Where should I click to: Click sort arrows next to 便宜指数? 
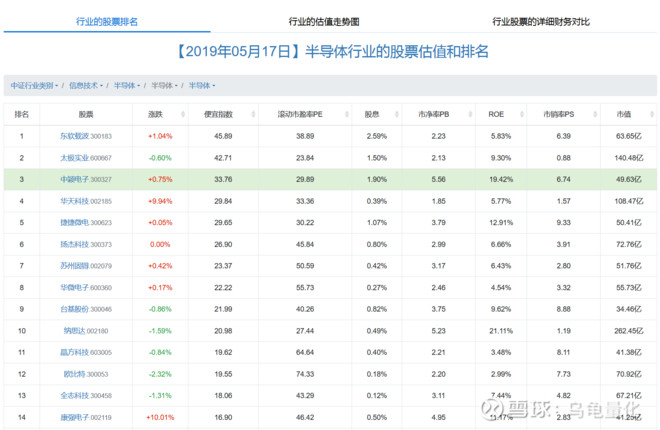(x=253, y=114)
